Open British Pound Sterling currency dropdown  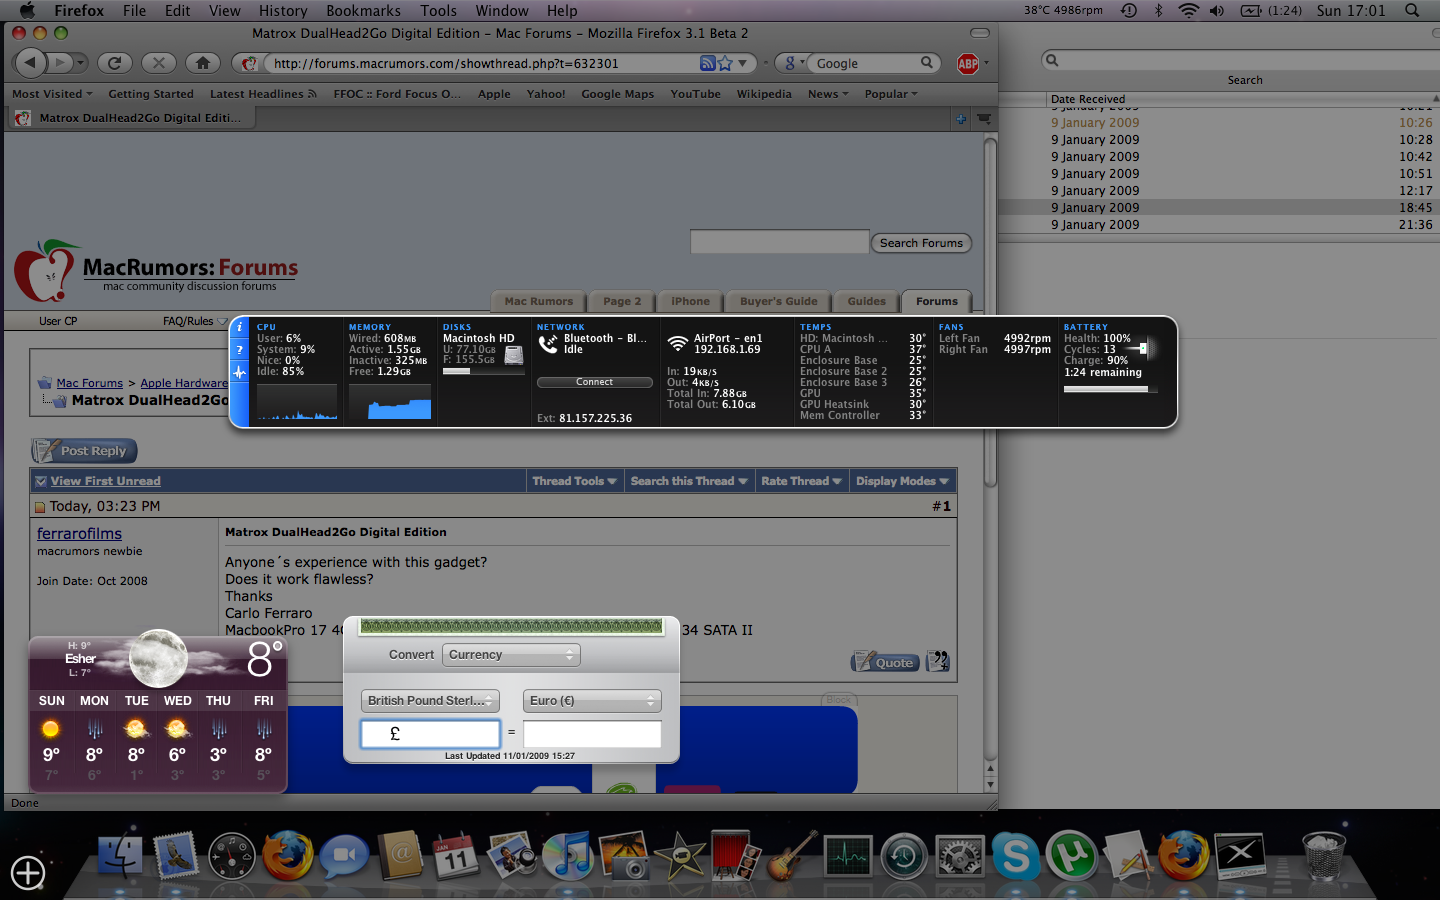430,701
